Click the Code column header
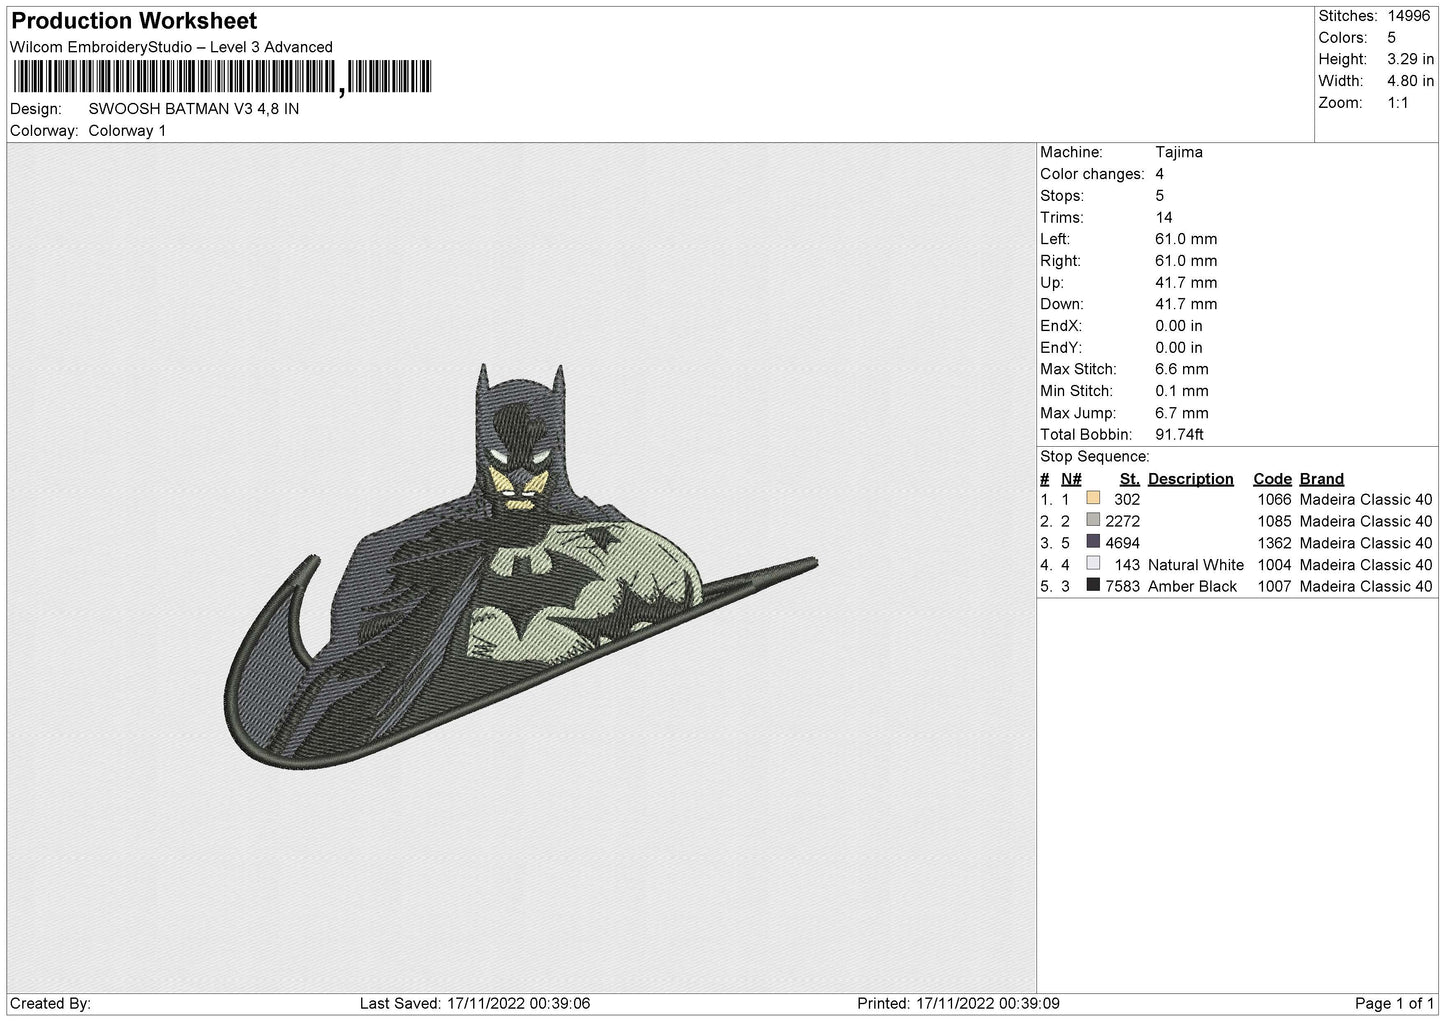 1272,479
